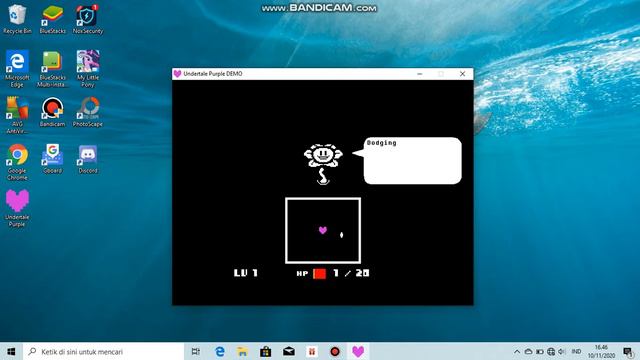Select the My Little Pony desktop shortcut

(88, 69)
